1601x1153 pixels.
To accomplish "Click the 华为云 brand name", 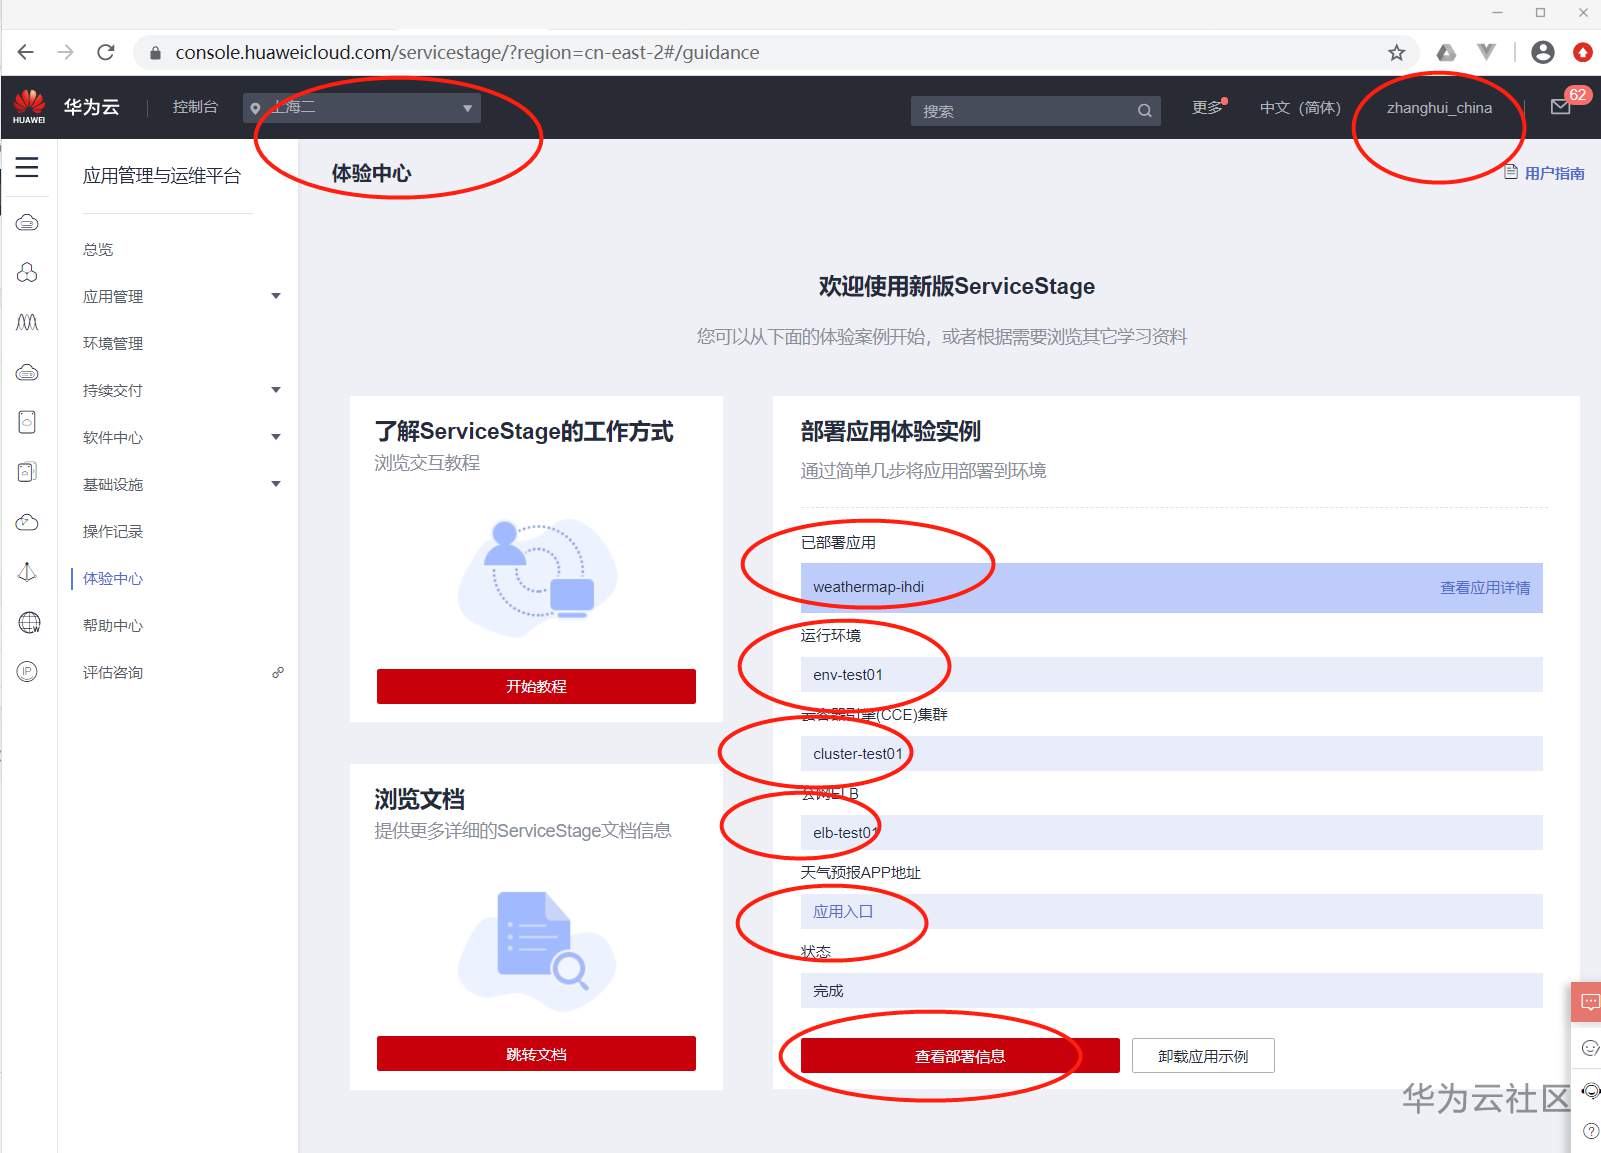I will click(x=92, y=107).
